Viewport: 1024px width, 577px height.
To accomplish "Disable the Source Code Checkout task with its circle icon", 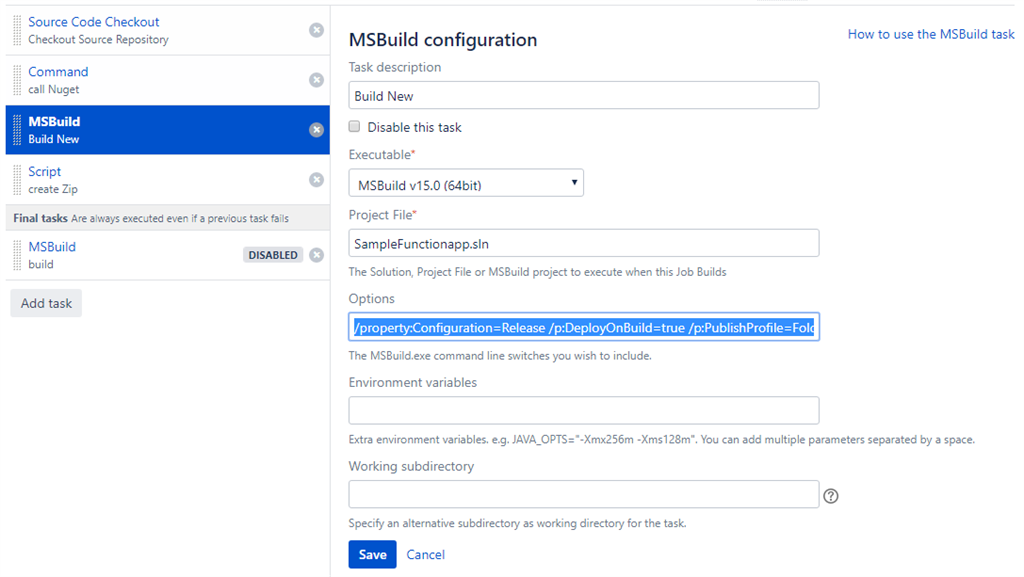I will (x=317, y=30).
